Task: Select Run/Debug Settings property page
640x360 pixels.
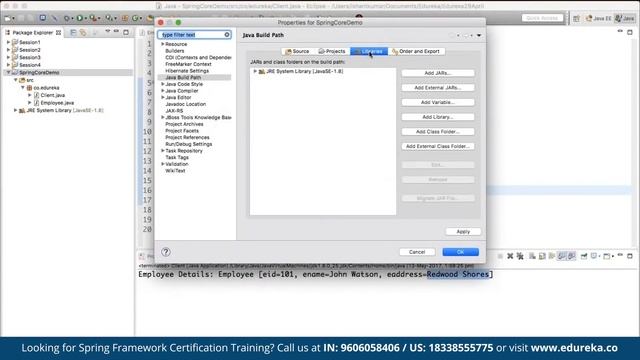Action: pos(189,144)
